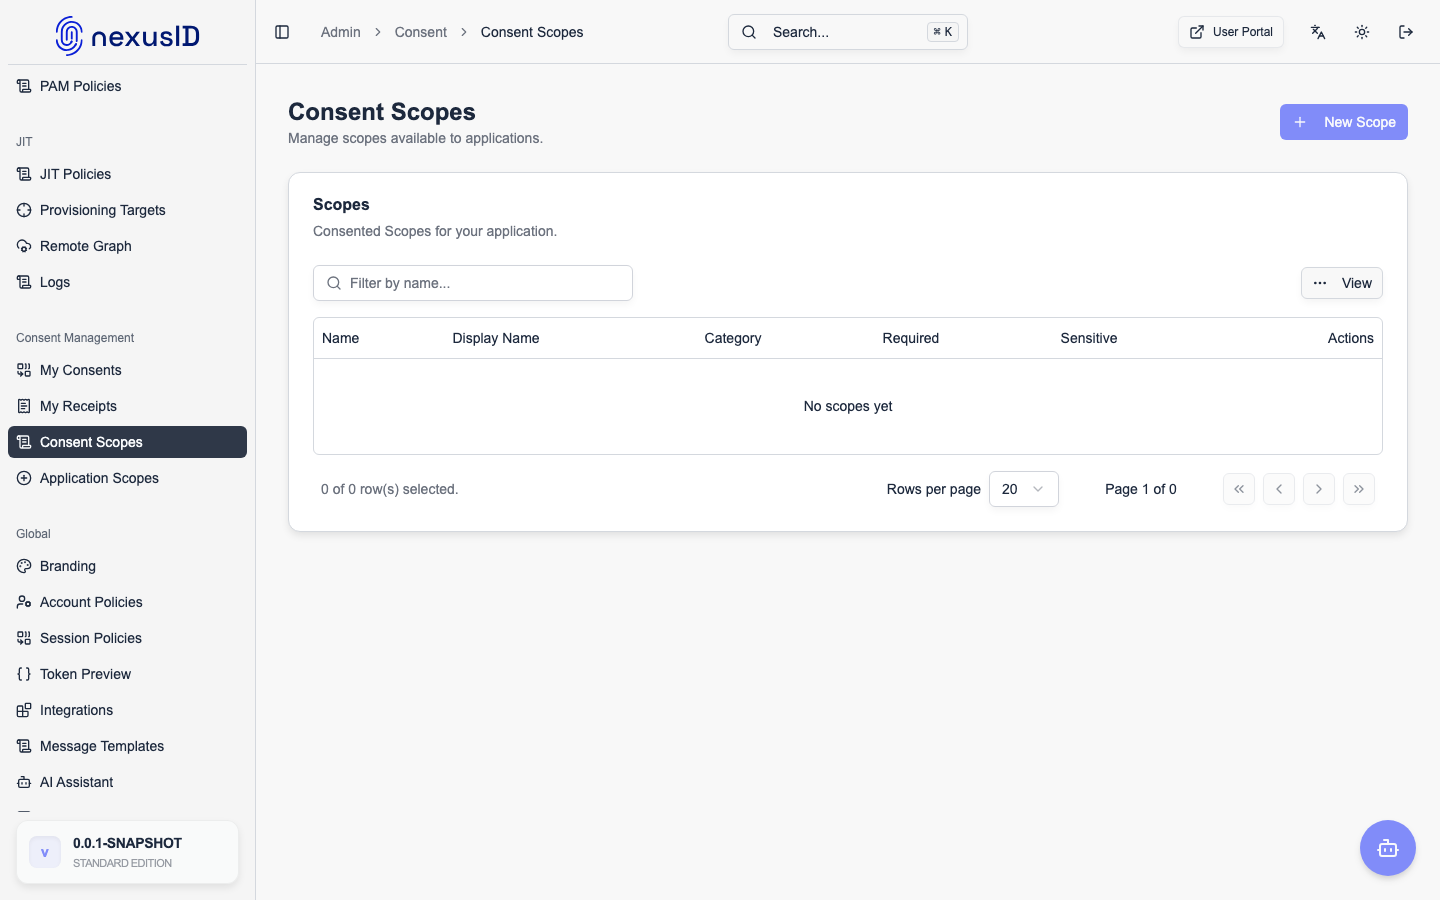This screenshot has height=900, width=1440.
Task: Click the Branding palette icon
Action: pyautogui.click(x=24, y=566)
